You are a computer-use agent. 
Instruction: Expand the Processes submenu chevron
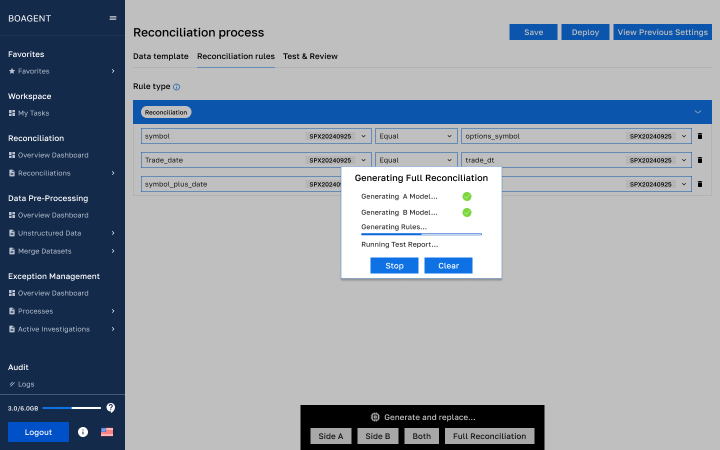tap(113, 311)
